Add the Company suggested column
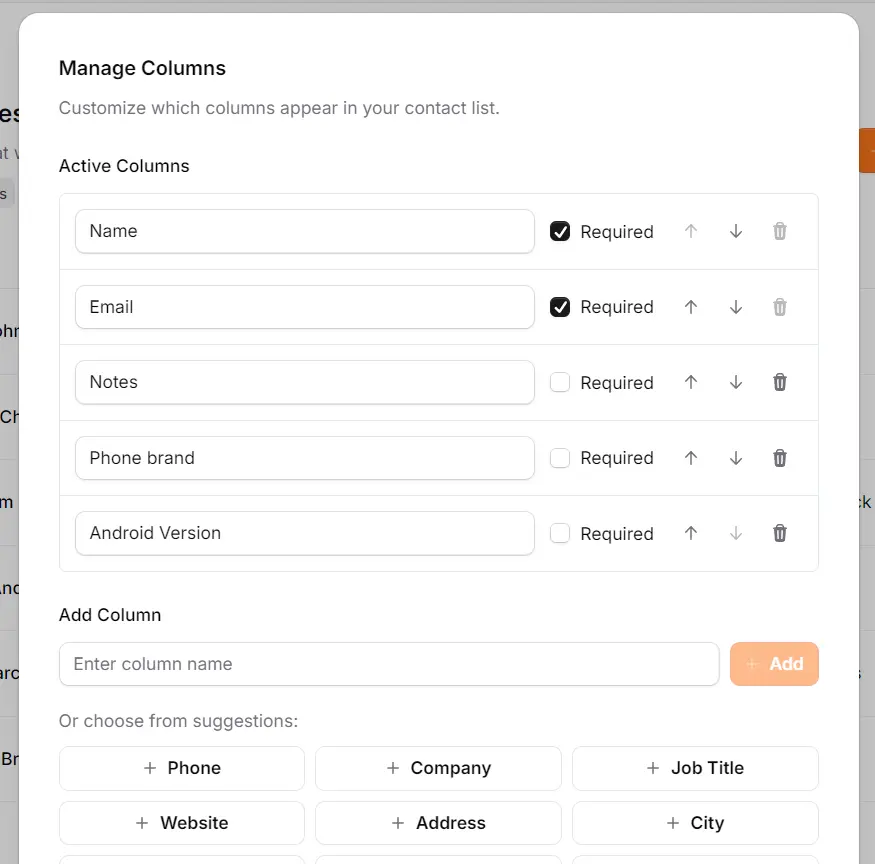 [438, 768]
